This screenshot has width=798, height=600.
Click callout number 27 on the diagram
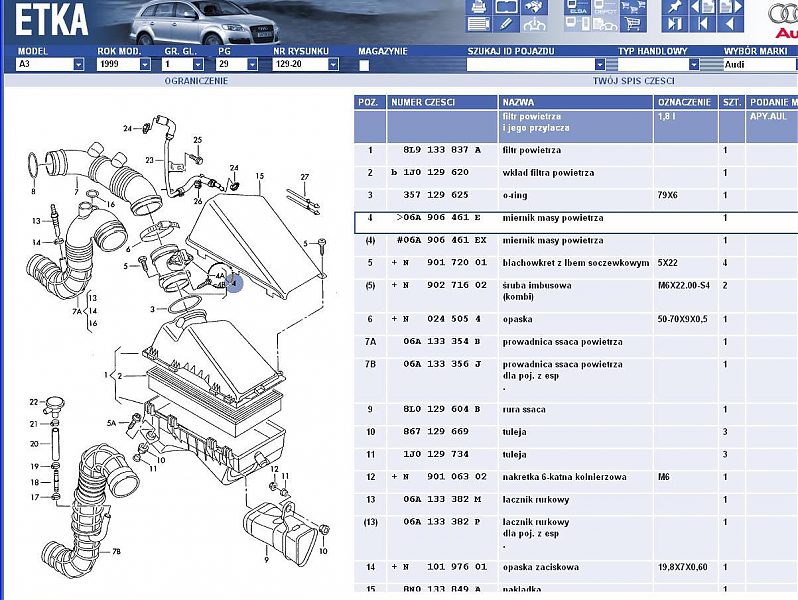coord(304,177)
